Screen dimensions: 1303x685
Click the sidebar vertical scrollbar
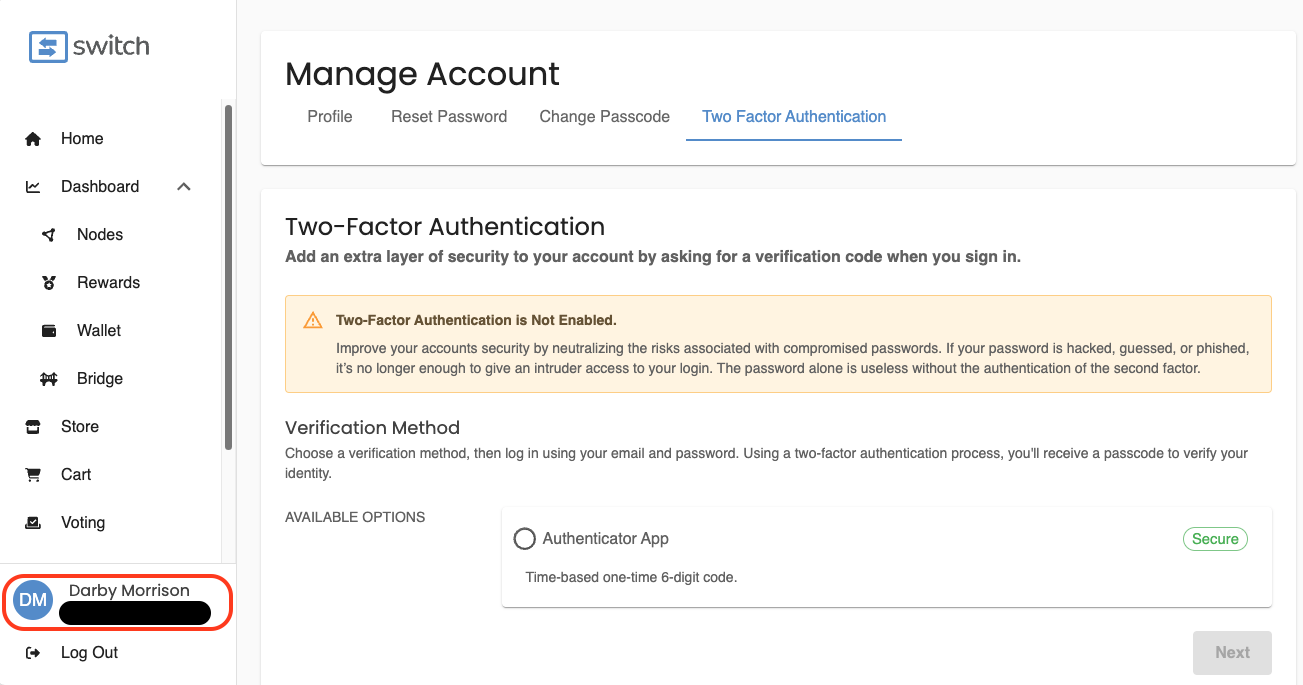228,277
